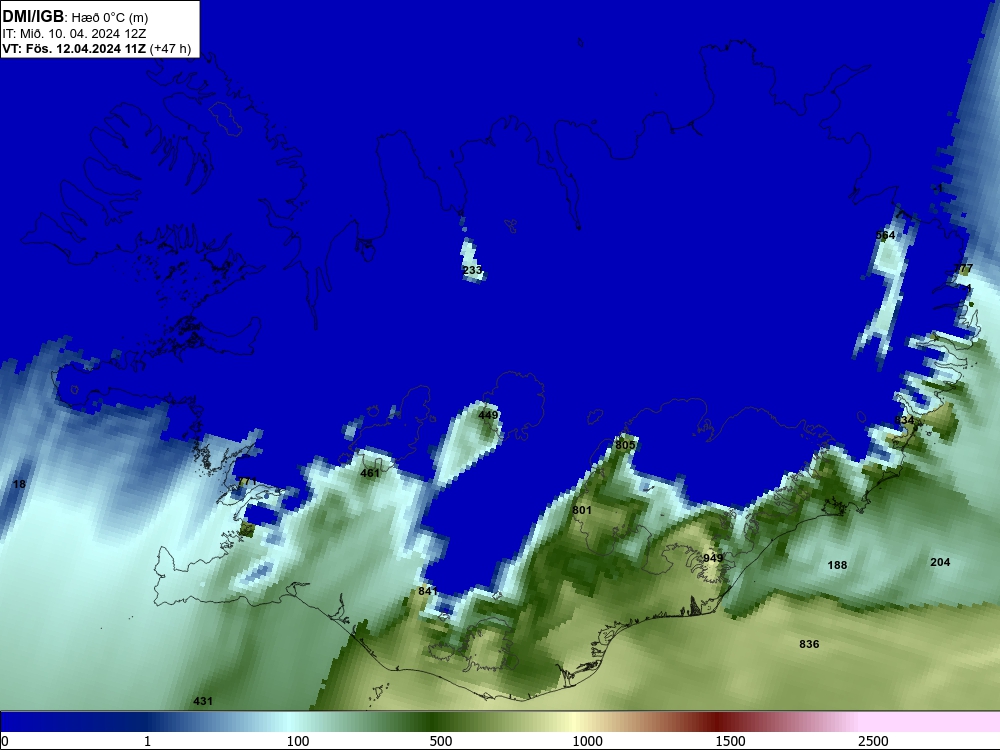1000x750 pixels.
Task: Click the map value 564
Action: (x=885, y=235)
